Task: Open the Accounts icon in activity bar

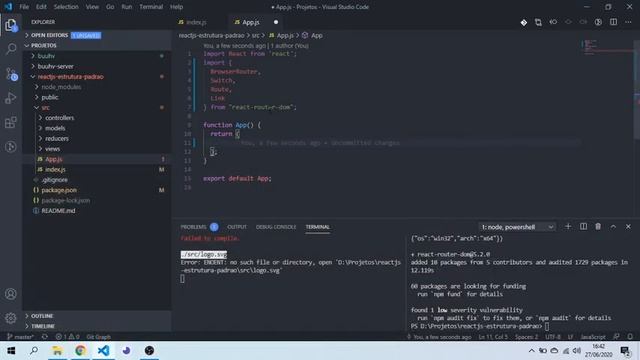Action: [11, 294]
